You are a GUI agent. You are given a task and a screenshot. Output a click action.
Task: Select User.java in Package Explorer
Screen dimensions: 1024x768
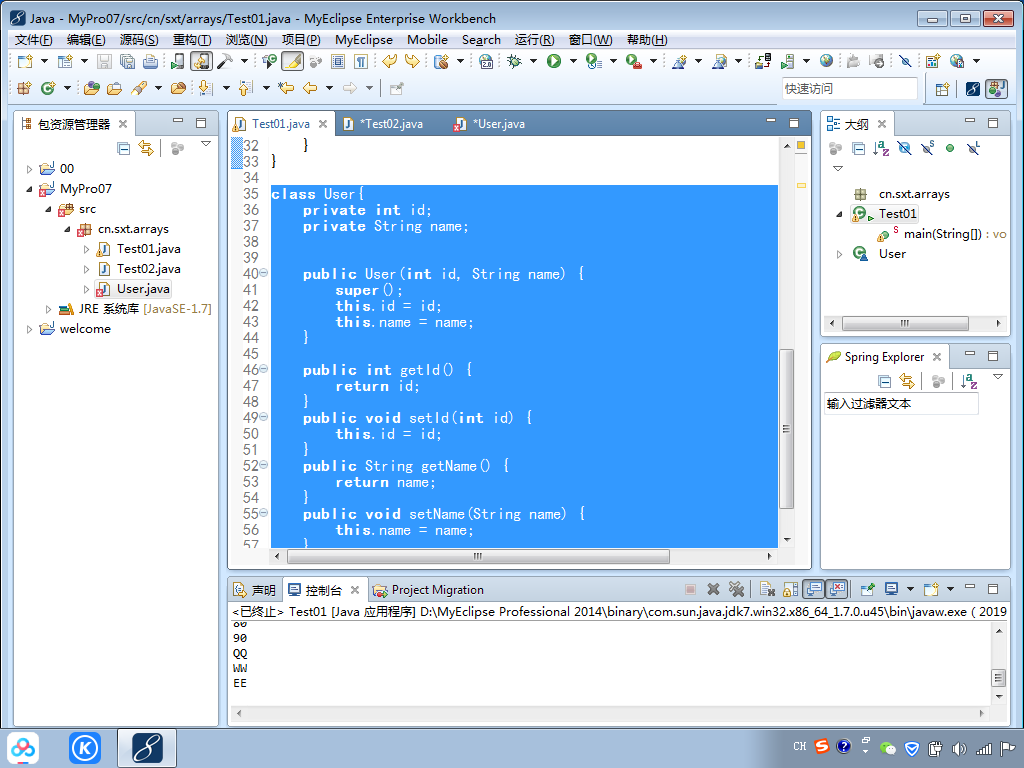(x=143, y=289)
